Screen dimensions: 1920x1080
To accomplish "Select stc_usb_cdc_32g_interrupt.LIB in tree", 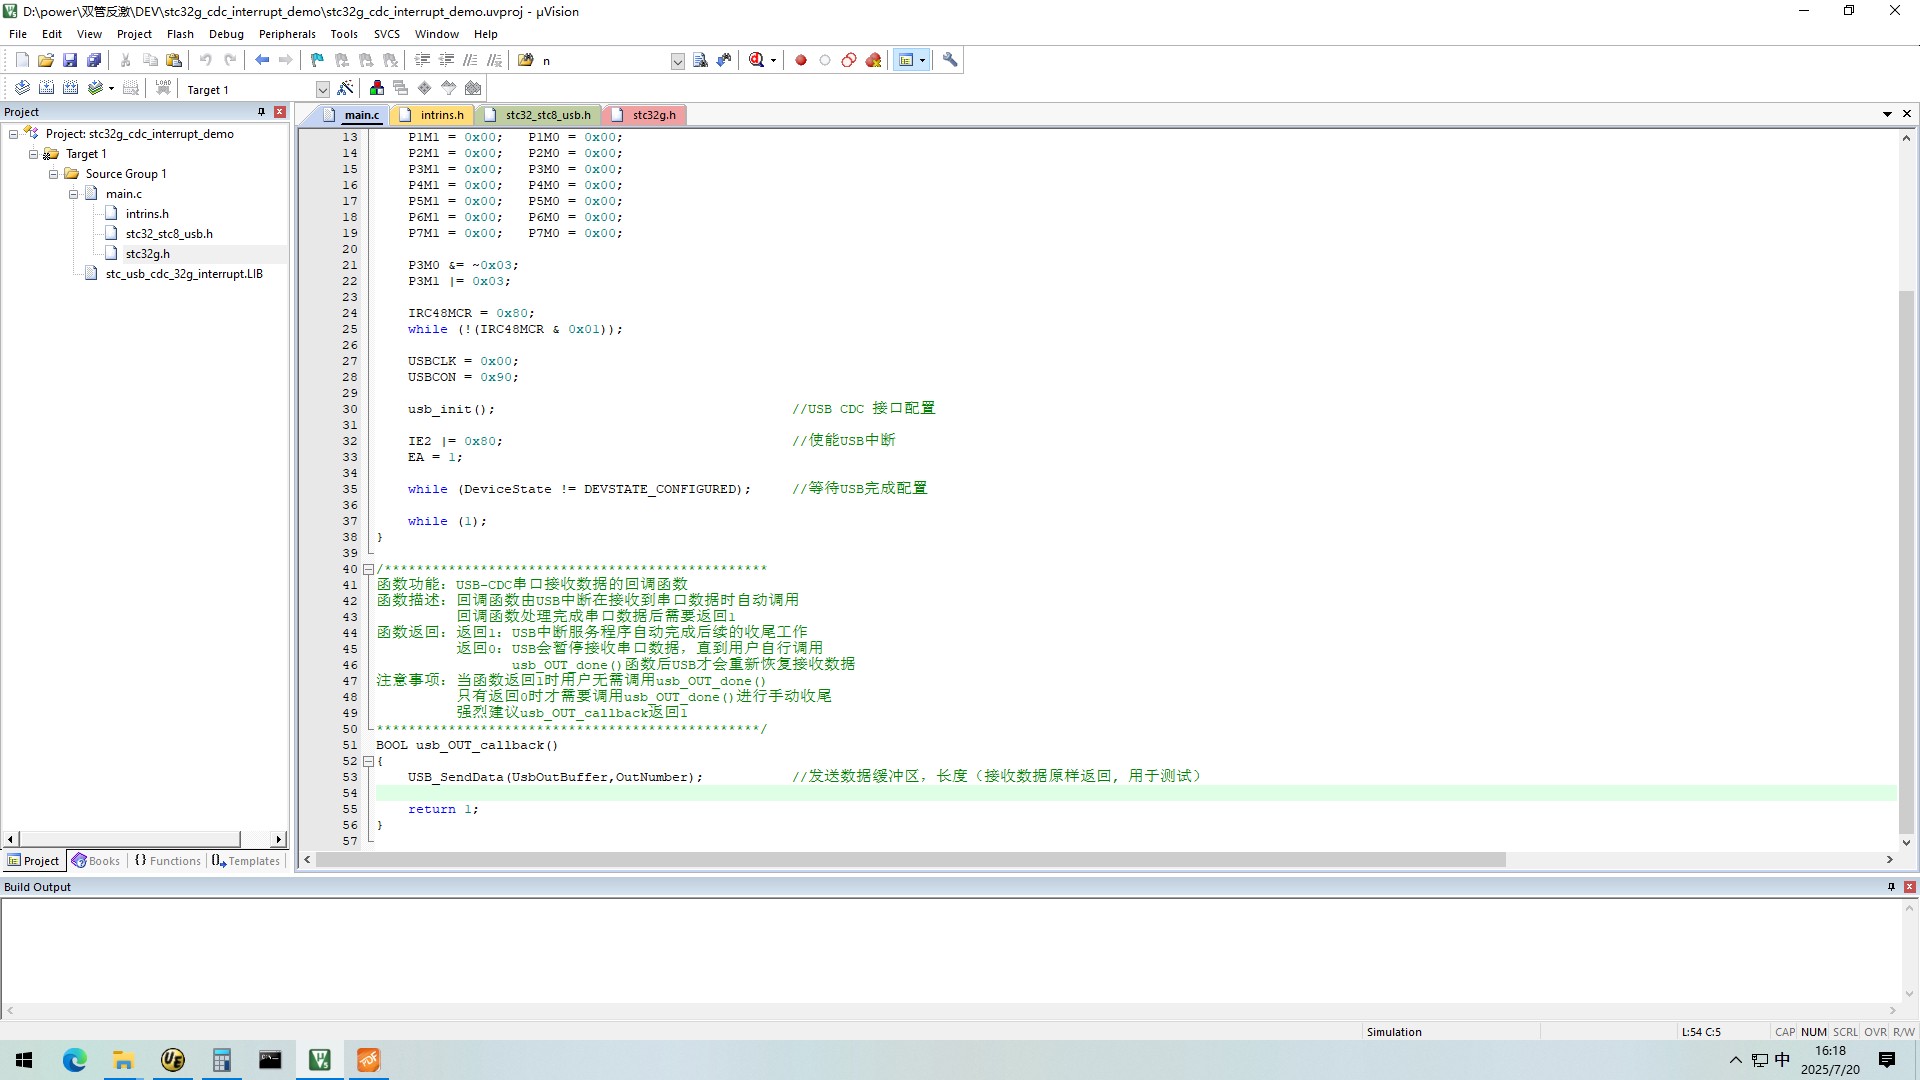I will (x=184, y=274).
